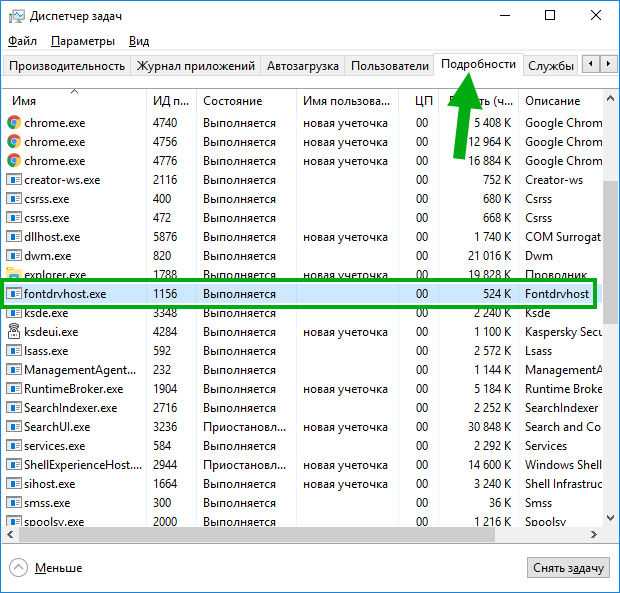Sort by Состояние column header

click(x=246, y=100)
